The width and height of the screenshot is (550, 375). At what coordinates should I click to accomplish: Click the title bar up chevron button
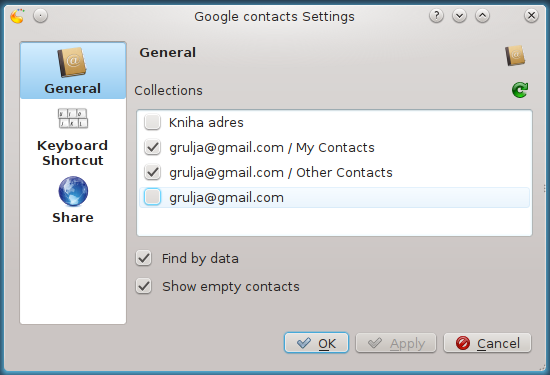pyautogui.click(x=483, y=16)
